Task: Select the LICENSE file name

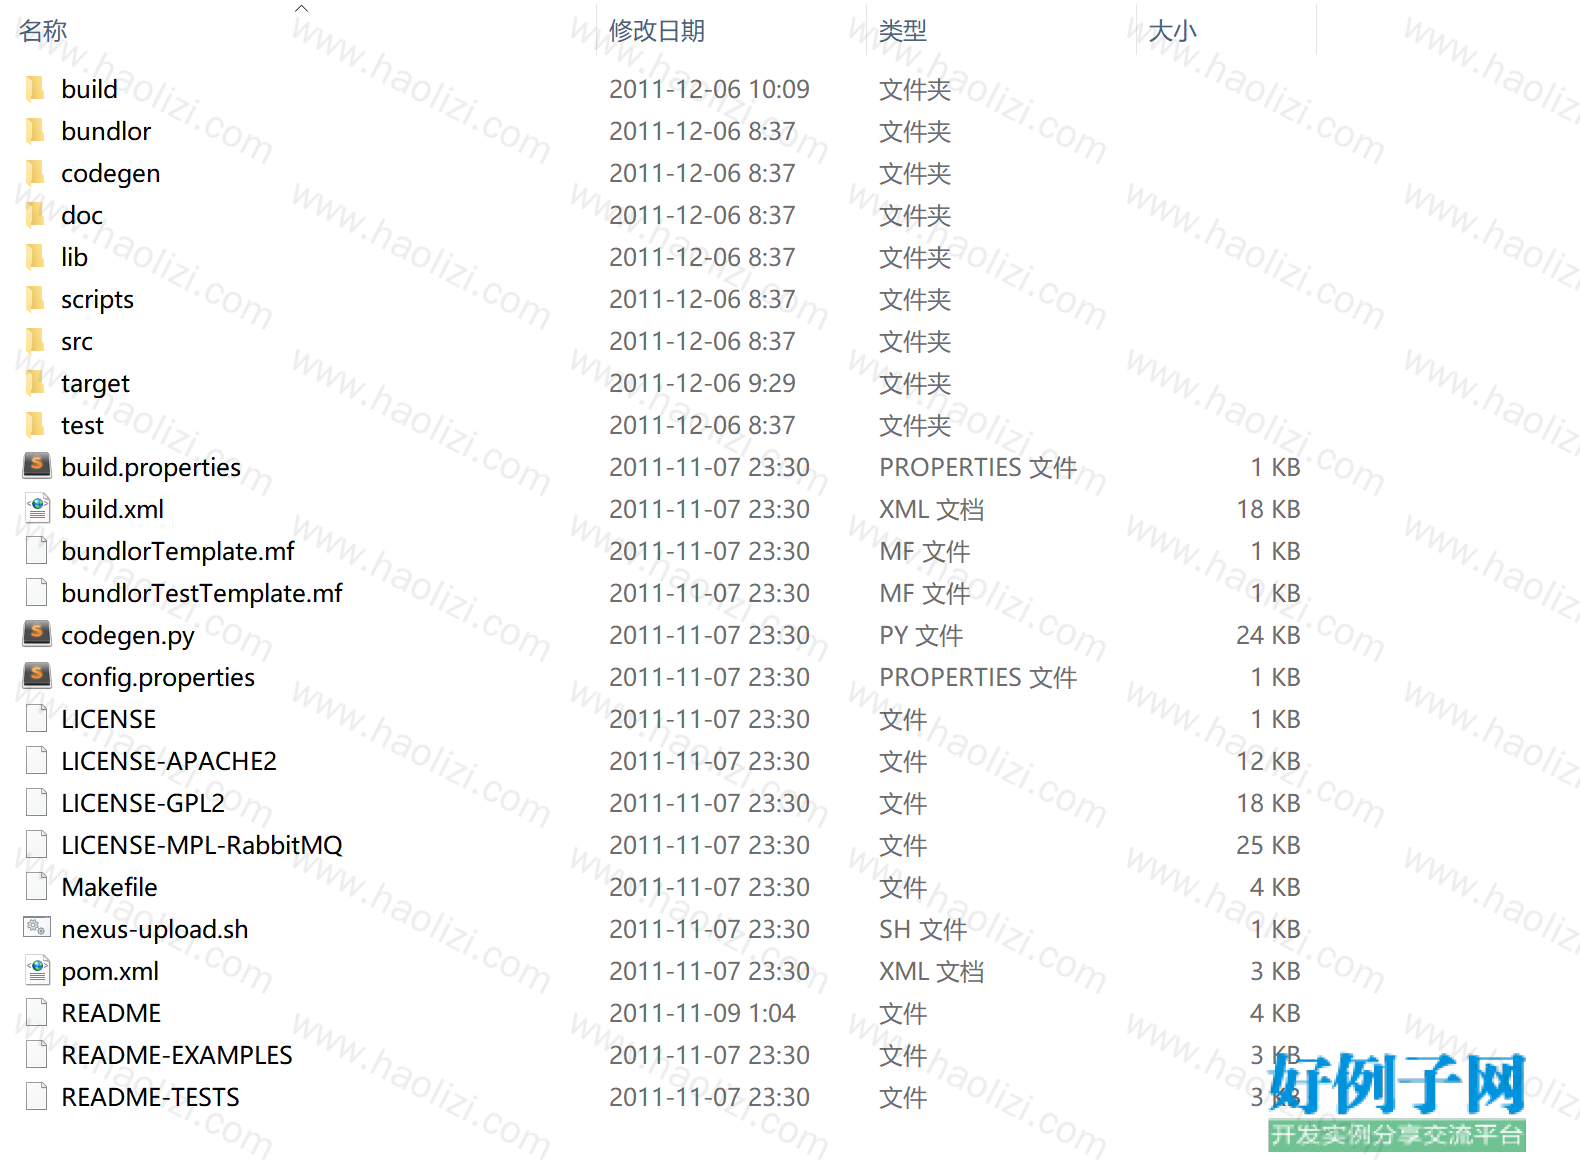Action: 108,719
